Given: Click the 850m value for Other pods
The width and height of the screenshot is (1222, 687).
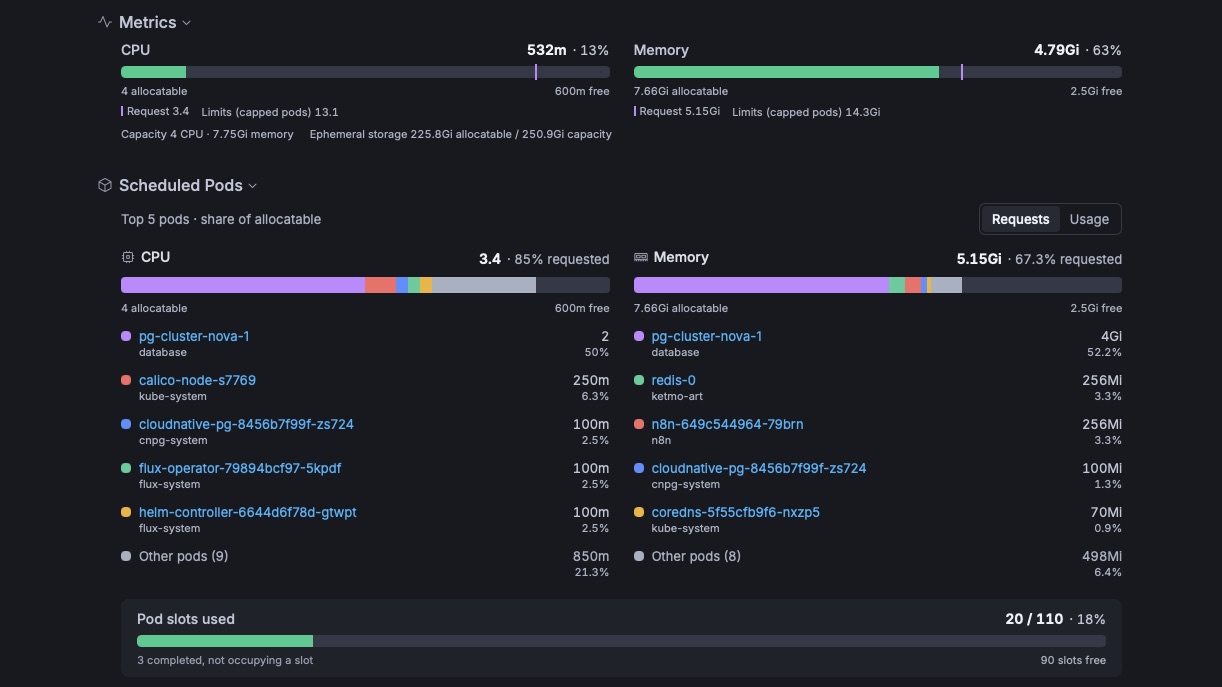Looking at the screenshot, I should 590,556.
